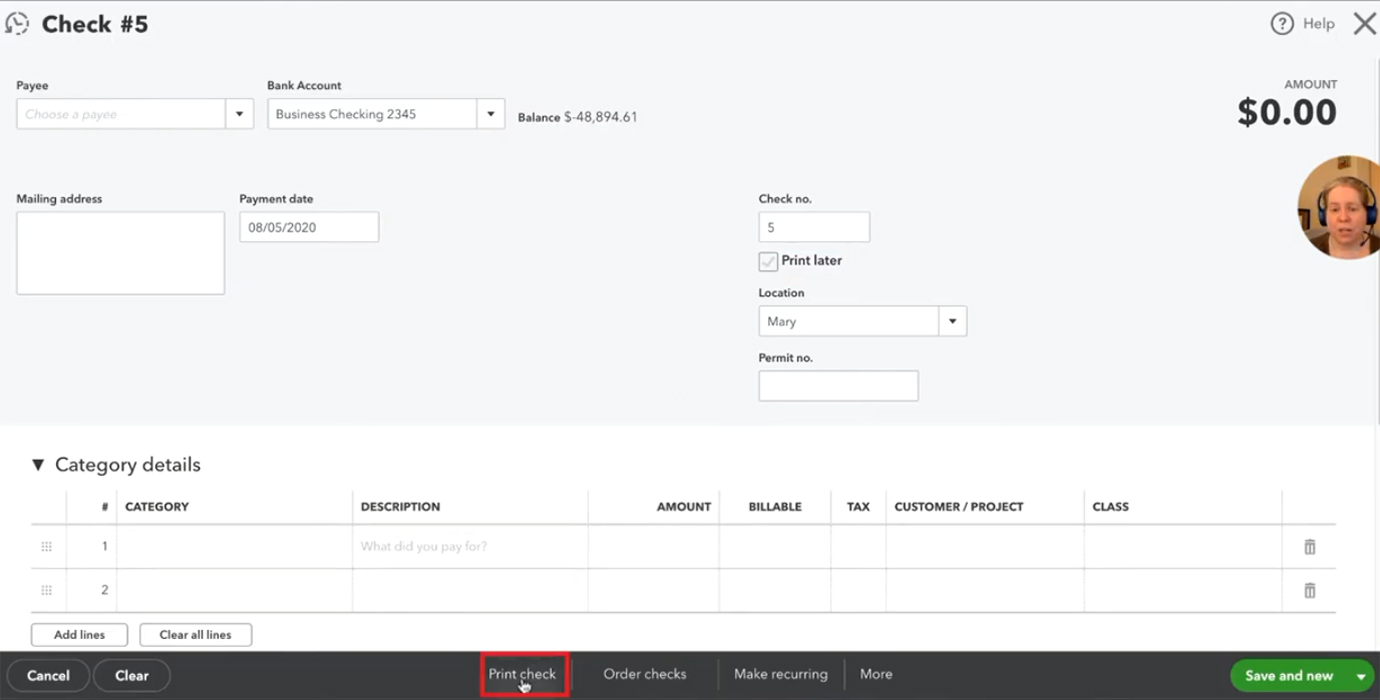
Task: Click the Check #5 title
Action: point(95,24)
